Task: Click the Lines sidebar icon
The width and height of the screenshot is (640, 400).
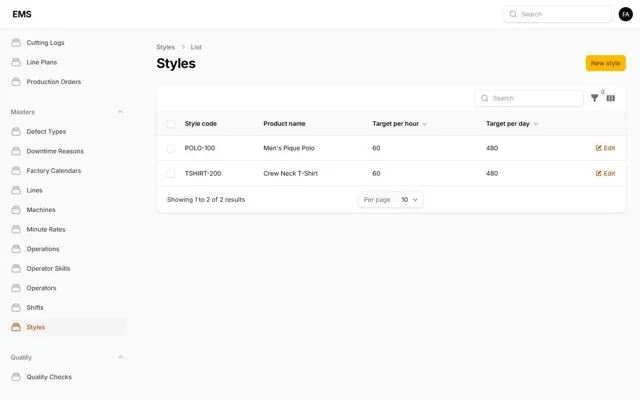Action: coord(16,190)
